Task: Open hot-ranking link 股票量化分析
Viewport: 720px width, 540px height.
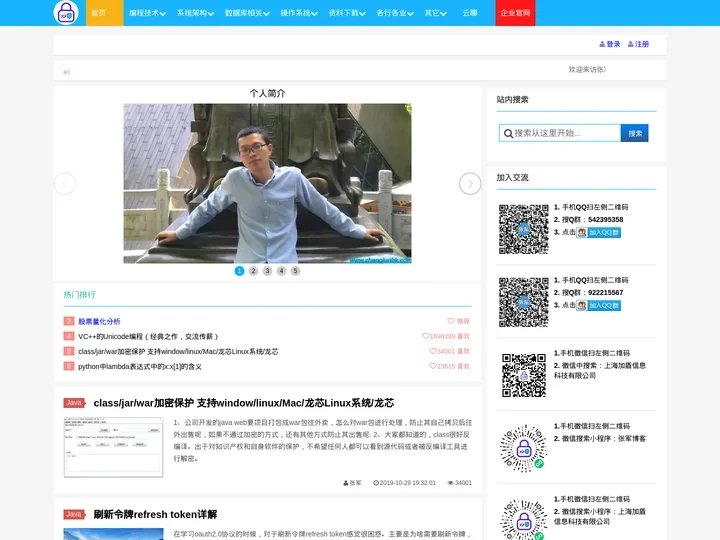Action: [99, 321]
